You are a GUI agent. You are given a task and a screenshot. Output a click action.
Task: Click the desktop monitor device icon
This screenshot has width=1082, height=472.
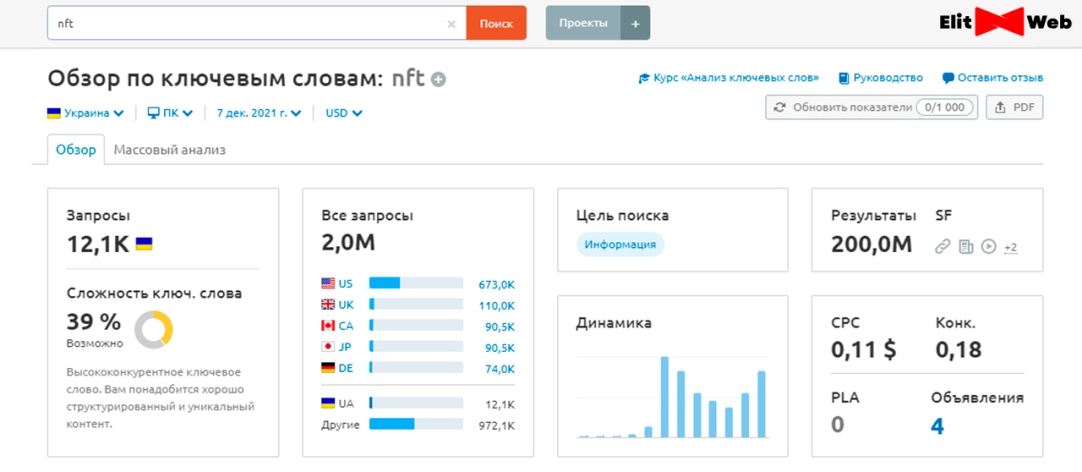coord(154,112)
